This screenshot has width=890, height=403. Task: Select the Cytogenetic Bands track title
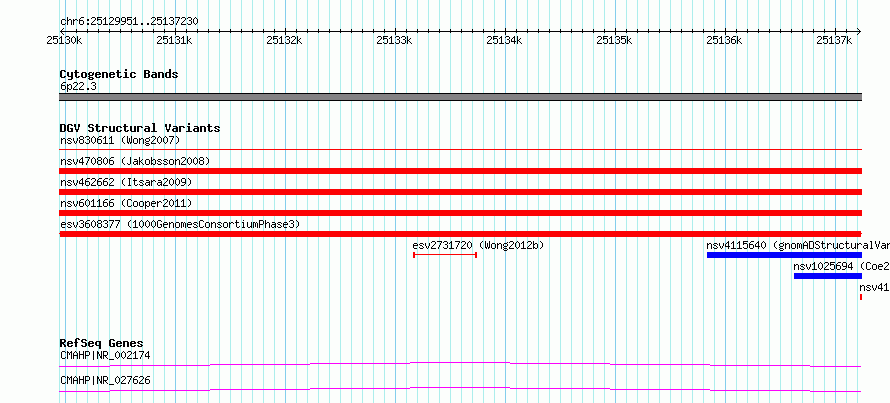click(x=119, y=74)
